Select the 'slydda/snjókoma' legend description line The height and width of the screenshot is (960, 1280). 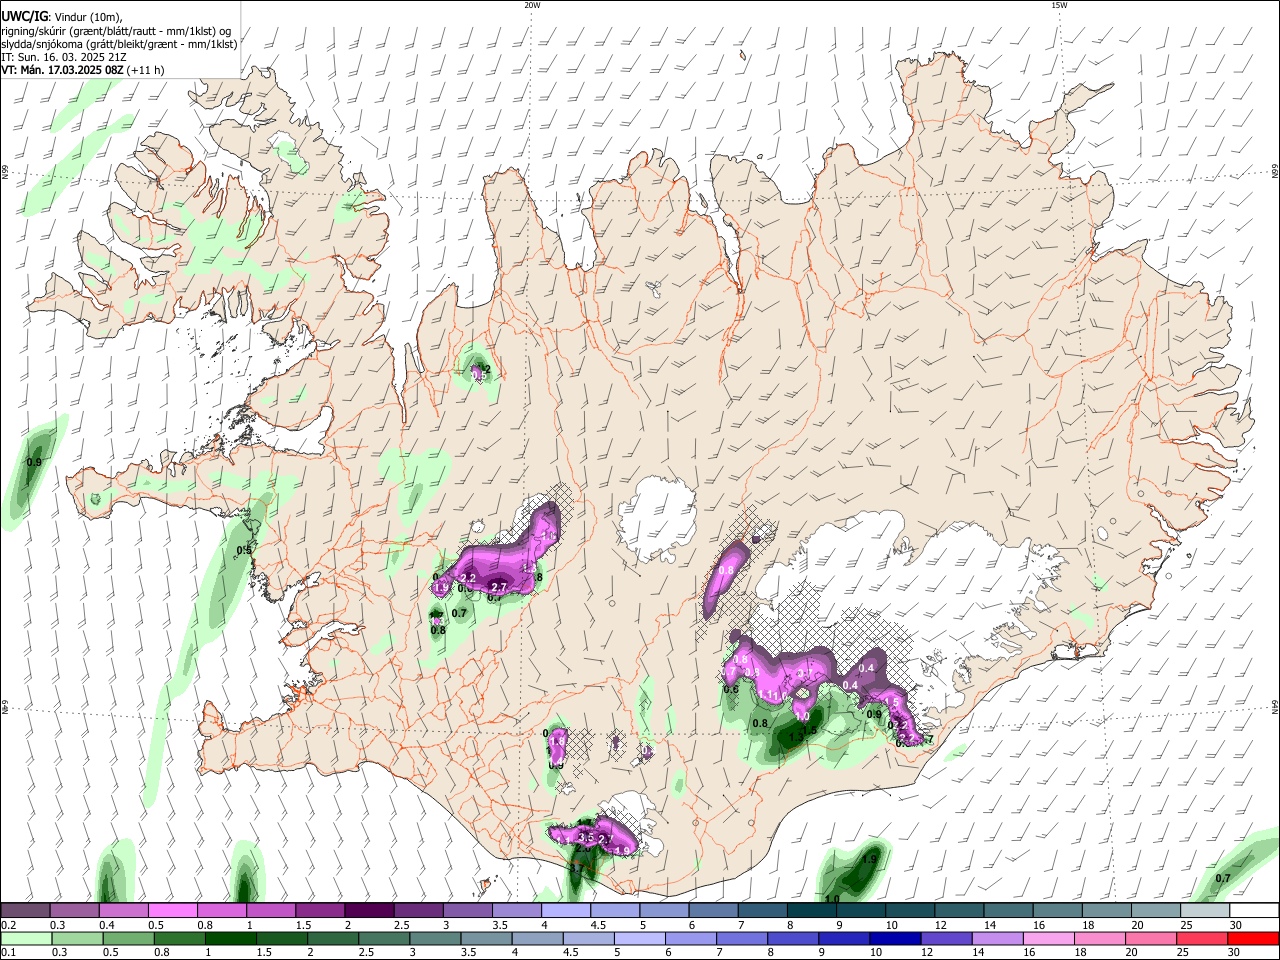point(119,44)
